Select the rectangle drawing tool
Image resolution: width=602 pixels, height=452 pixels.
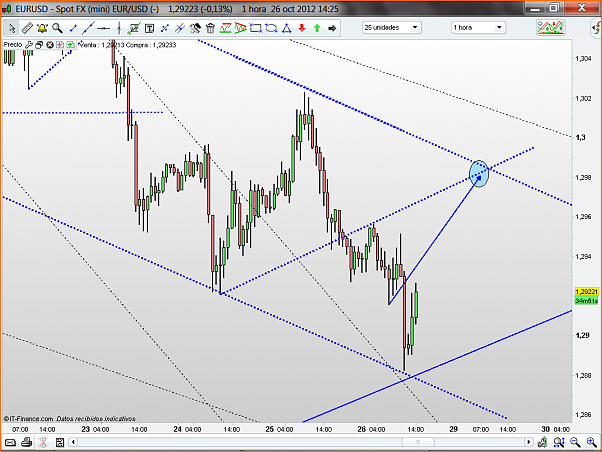[256, 28]
